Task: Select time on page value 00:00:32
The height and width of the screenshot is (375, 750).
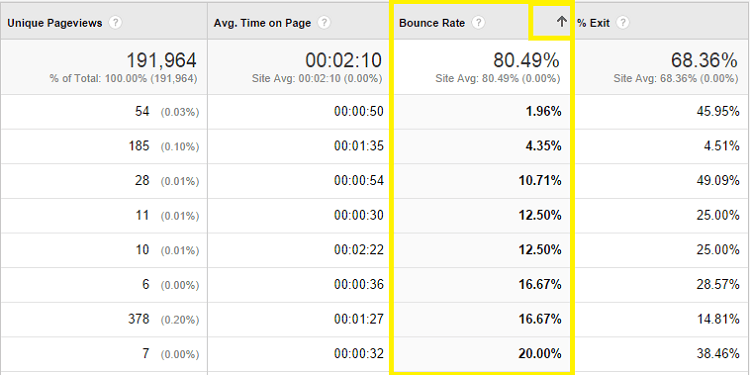Action: click(x=359, y=354)
